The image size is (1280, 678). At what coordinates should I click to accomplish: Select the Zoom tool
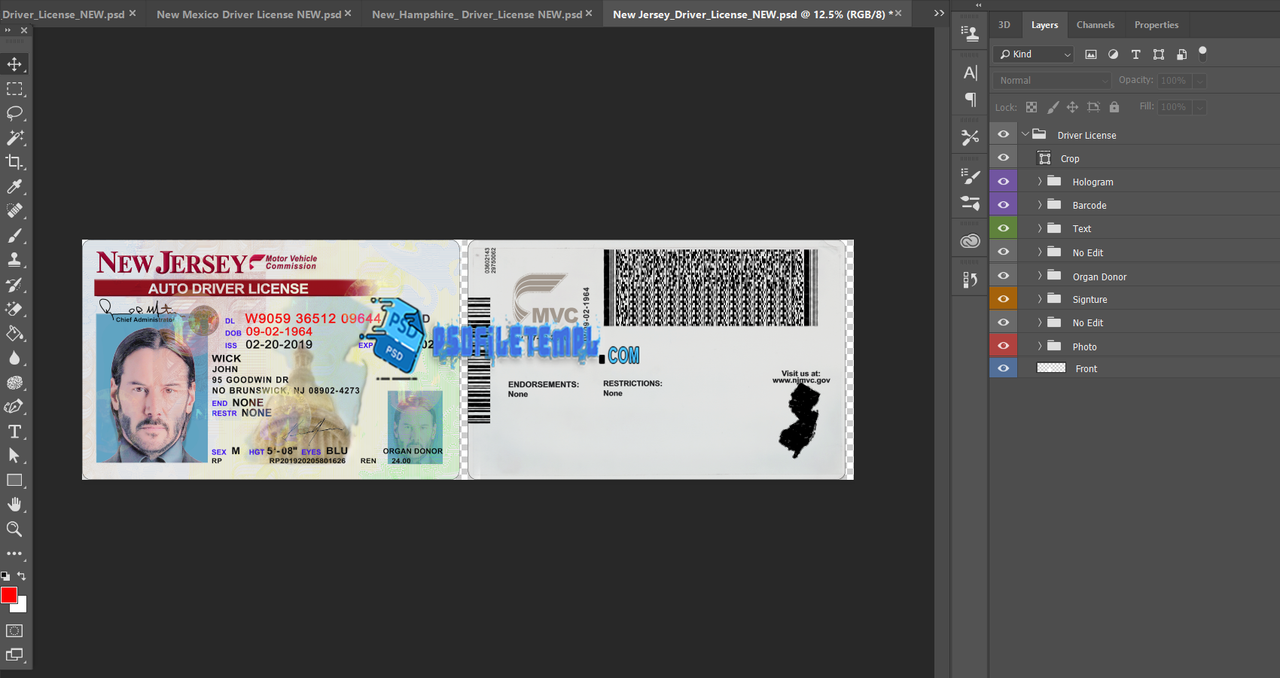click(14, 529)
